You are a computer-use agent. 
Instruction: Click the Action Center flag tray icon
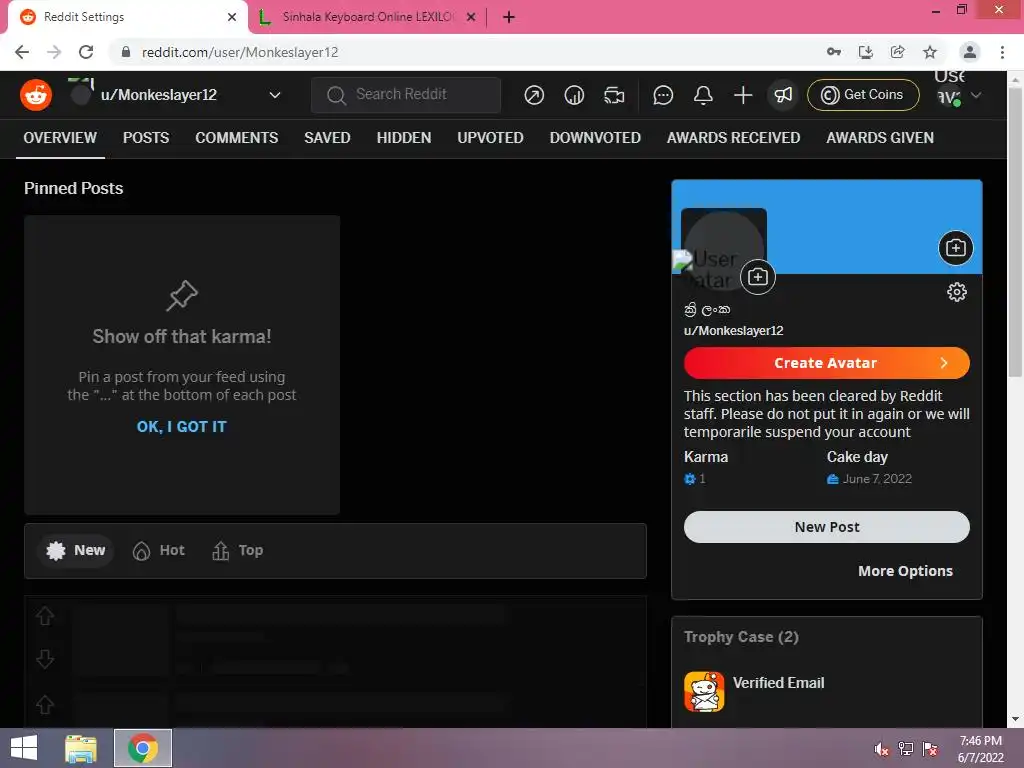click(930, 749)
